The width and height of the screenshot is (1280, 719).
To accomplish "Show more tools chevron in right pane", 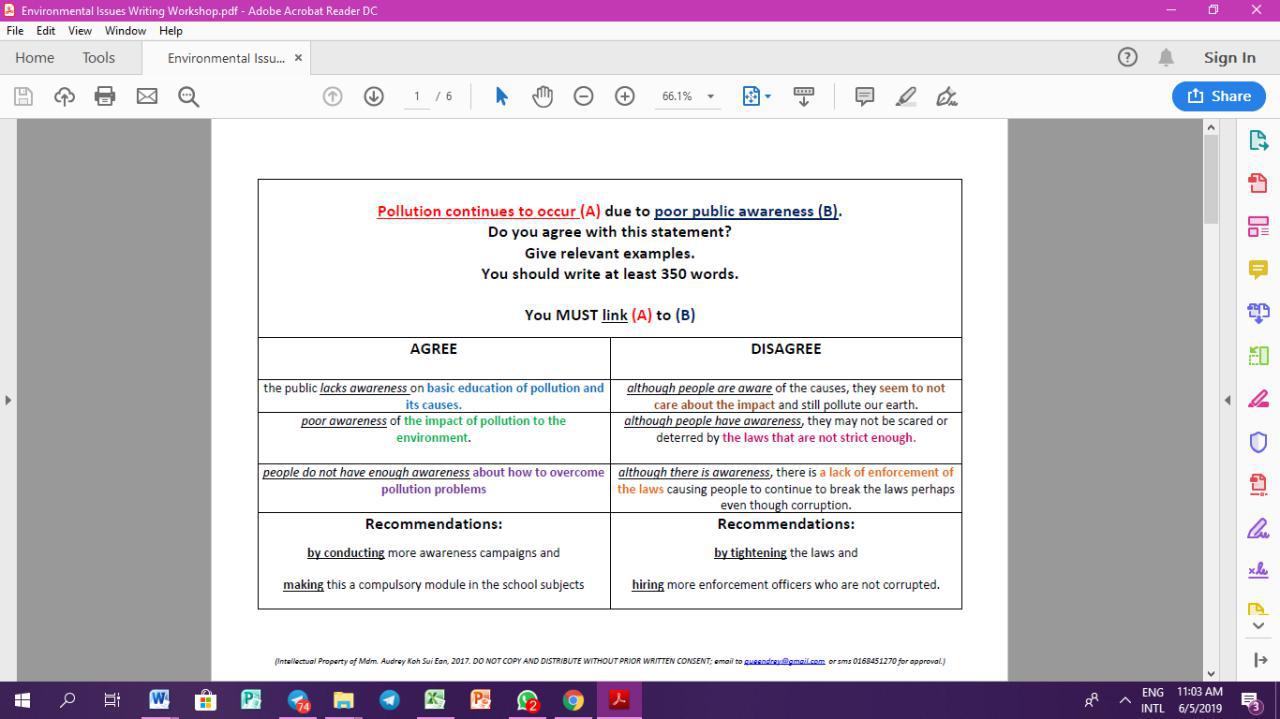I will (1258, 626).
